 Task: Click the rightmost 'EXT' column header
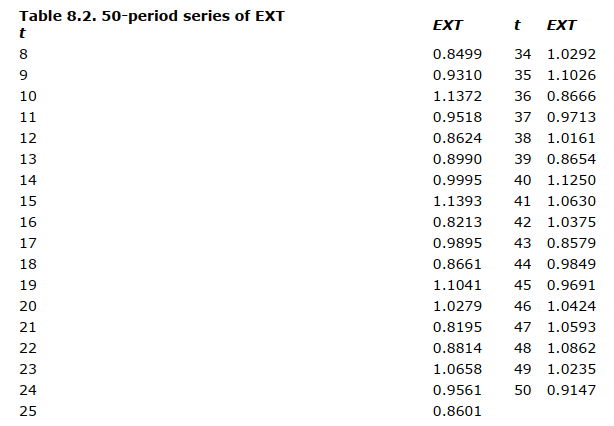[x=561, y=25]
